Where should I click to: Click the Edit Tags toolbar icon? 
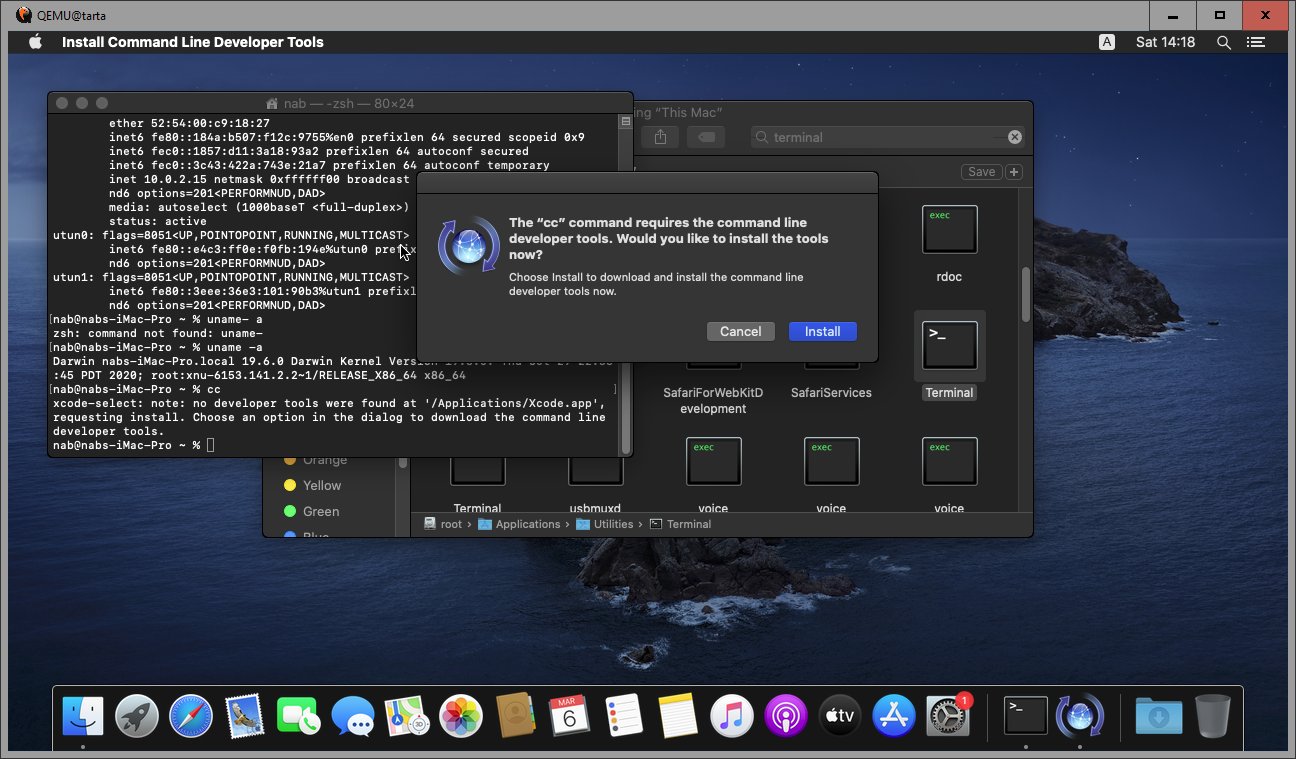(x=705, y=137)
